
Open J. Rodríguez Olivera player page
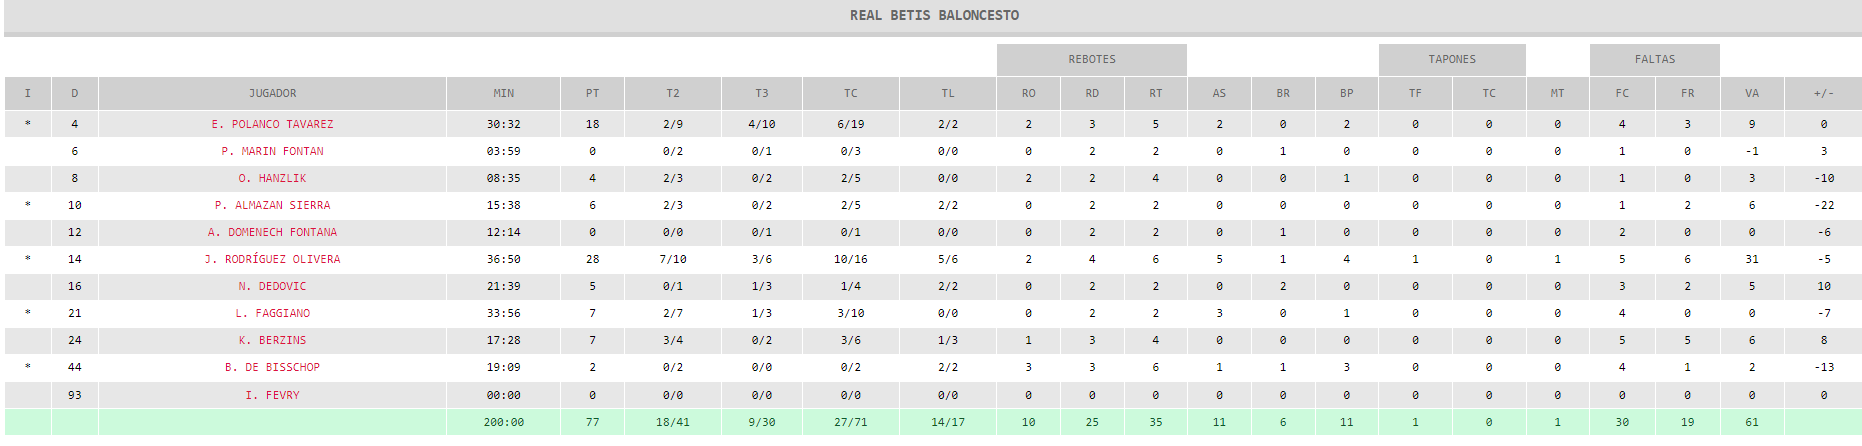272,259
